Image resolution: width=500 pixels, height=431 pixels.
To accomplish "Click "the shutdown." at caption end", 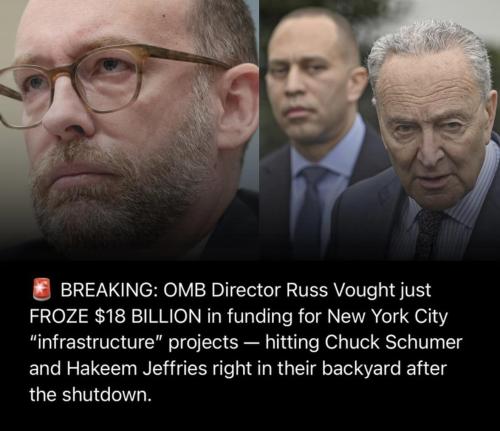I will [88, 394].
